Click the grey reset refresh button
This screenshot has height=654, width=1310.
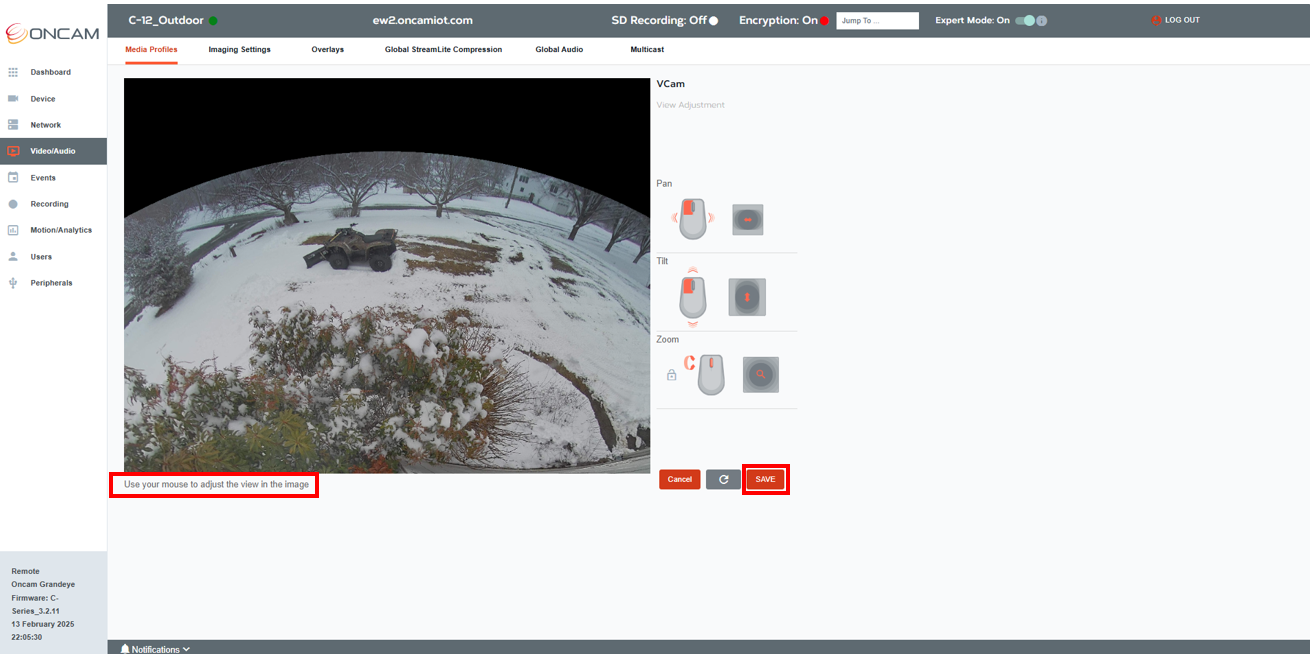point(723,479)
